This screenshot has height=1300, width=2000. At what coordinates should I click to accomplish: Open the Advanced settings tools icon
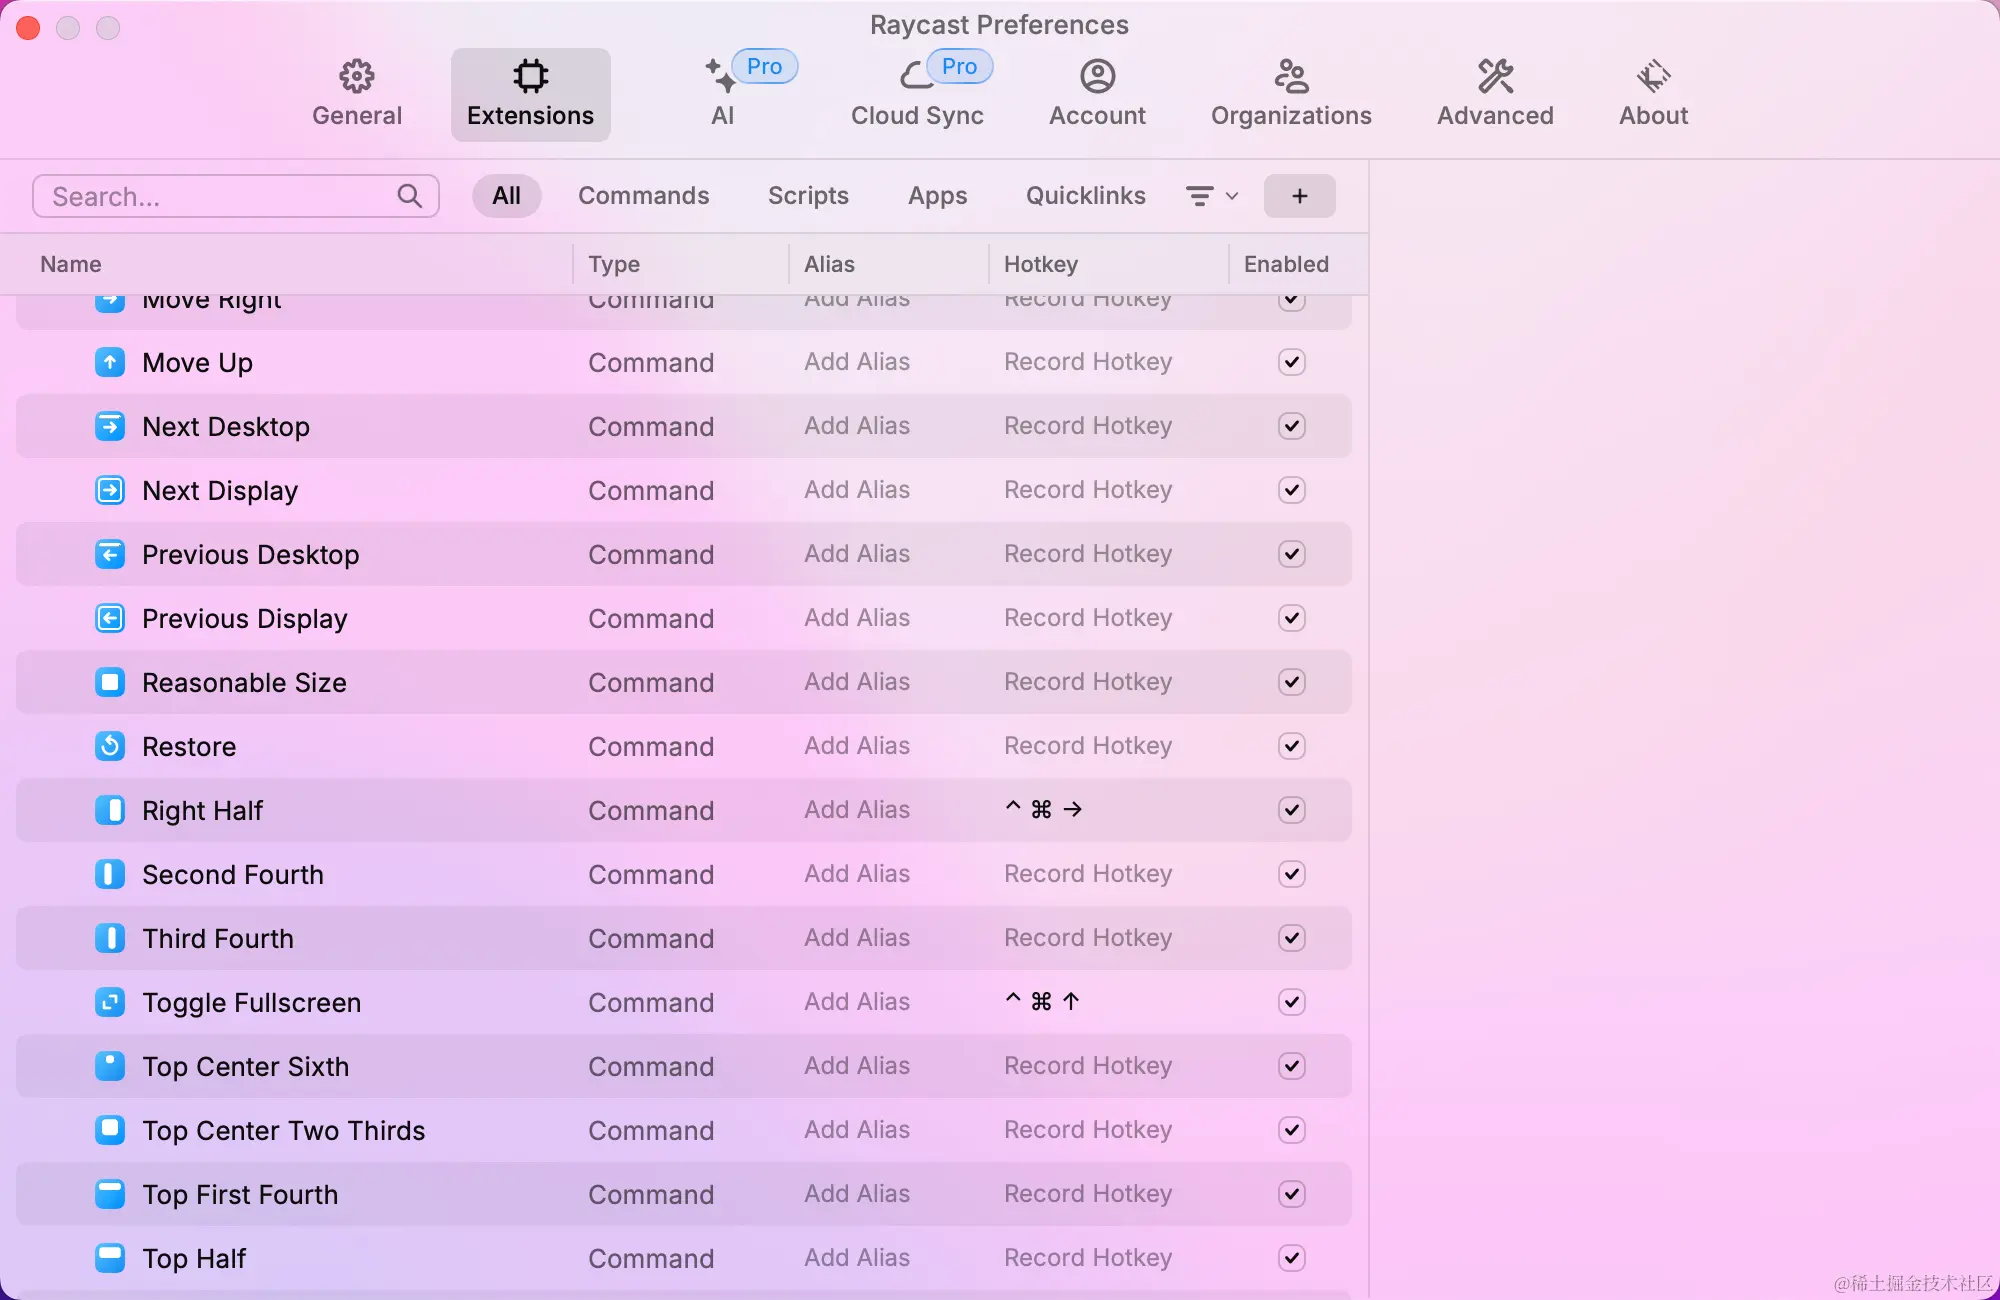1495,76
